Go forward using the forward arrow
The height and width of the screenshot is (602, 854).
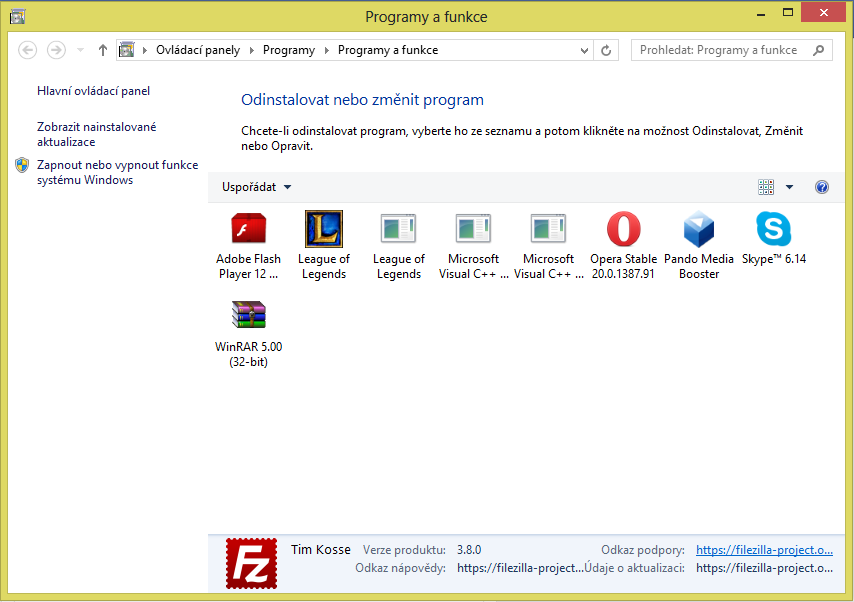56,50
